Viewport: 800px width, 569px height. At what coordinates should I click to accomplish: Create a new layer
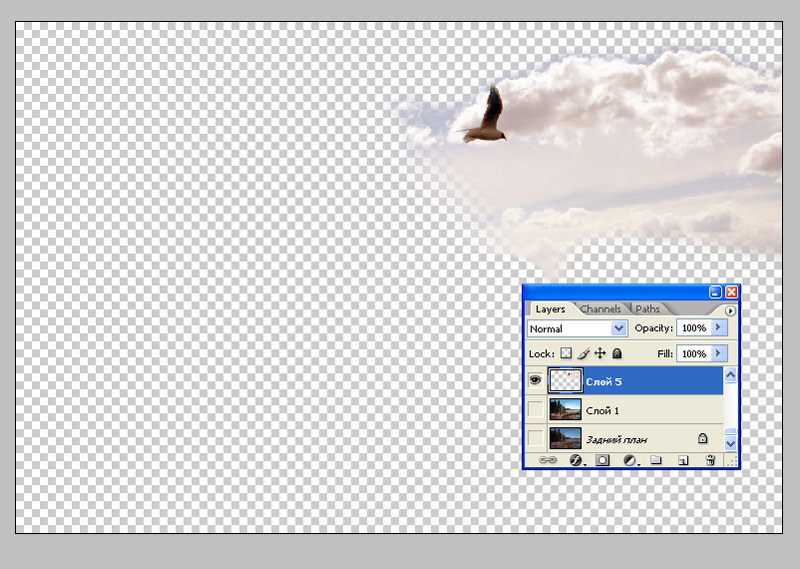pyautogui.click(x=683, y=461)
